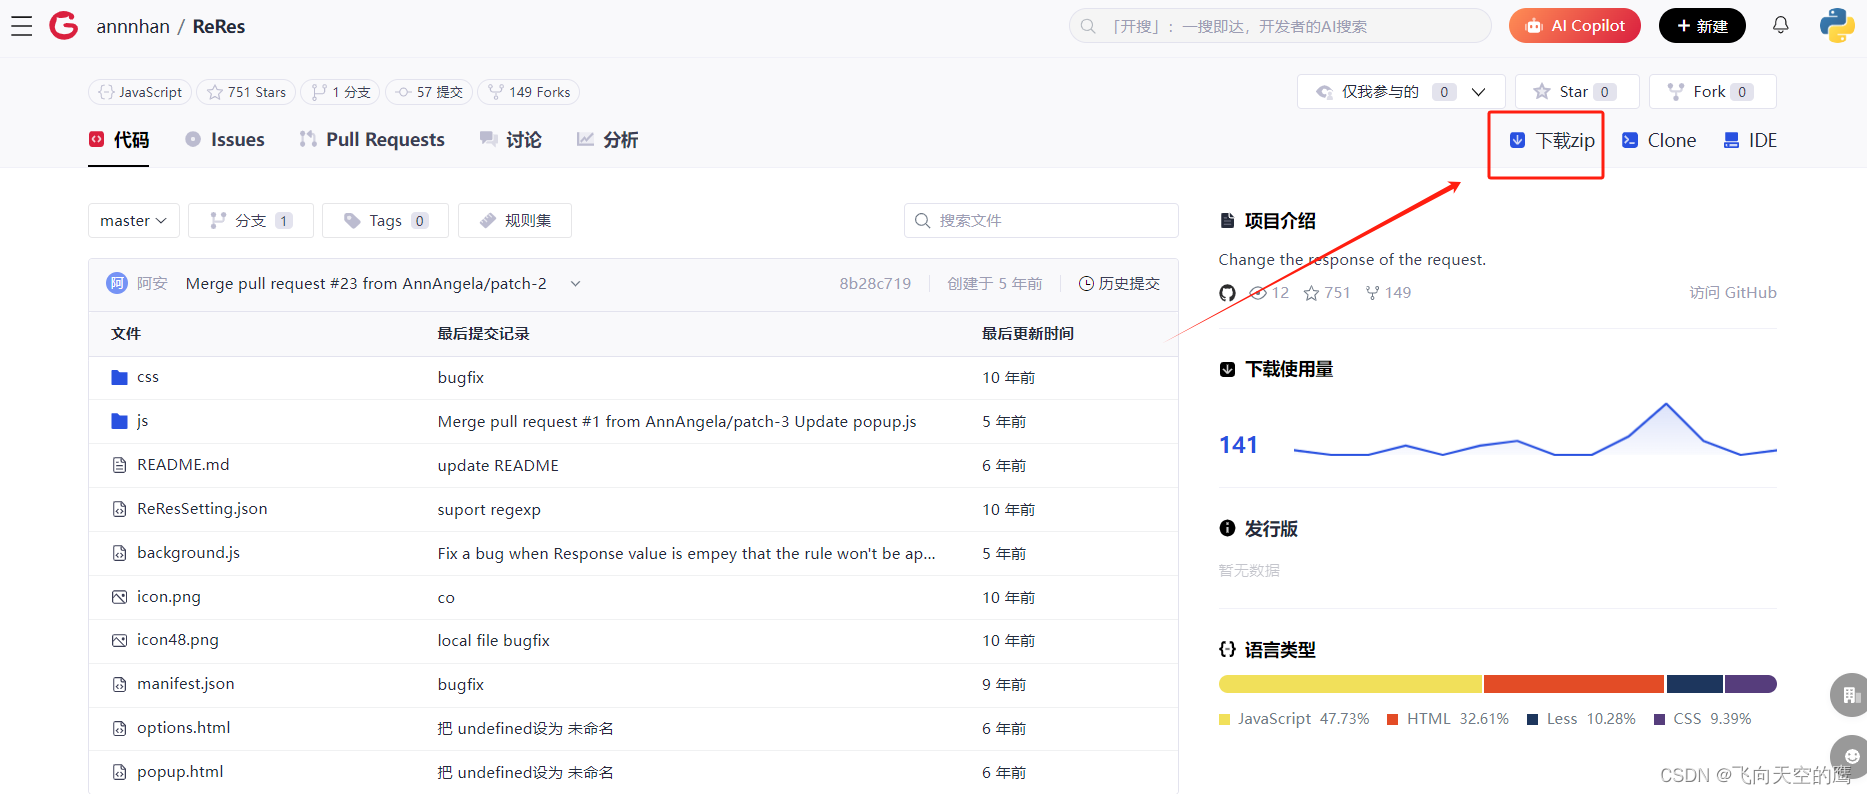Click the Tags 0 button
Image resolution: width=1867 pixels, height=794 pixels.
[x=386, y=221]
